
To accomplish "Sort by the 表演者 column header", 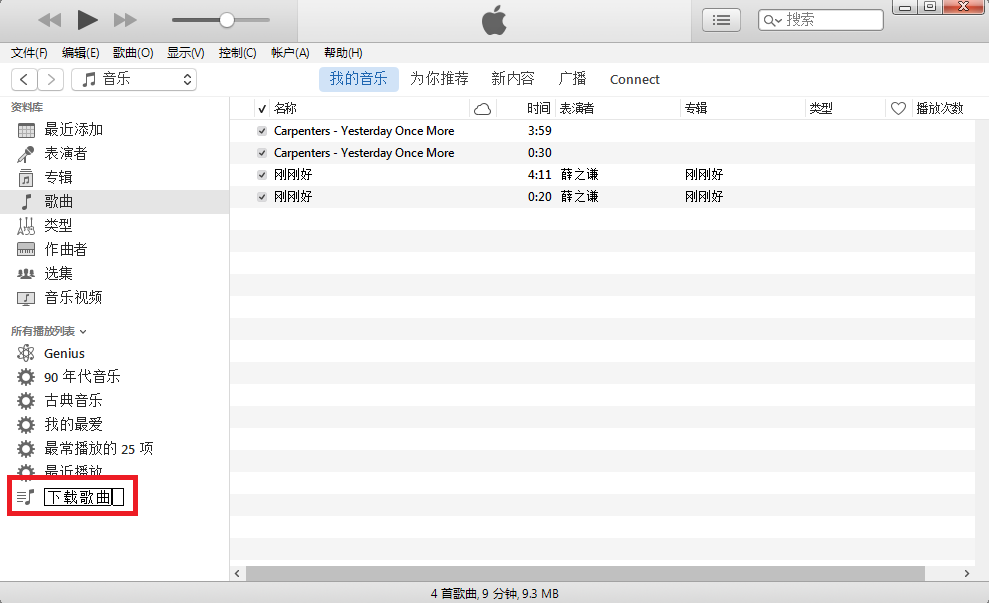I will tap(576, 108).
